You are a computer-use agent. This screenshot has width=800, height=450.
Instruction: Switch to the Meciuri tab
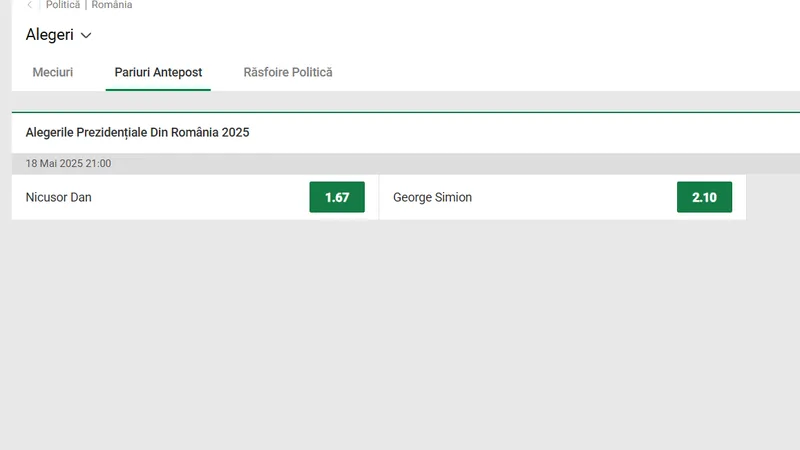53,72
